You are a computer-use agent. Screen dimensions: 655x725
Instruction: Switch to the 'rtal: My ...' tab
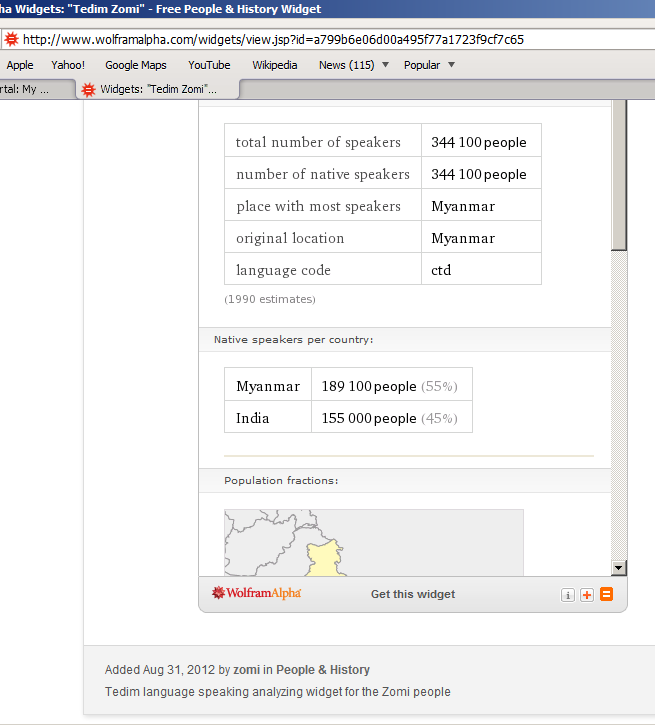[x=37, y=89]
